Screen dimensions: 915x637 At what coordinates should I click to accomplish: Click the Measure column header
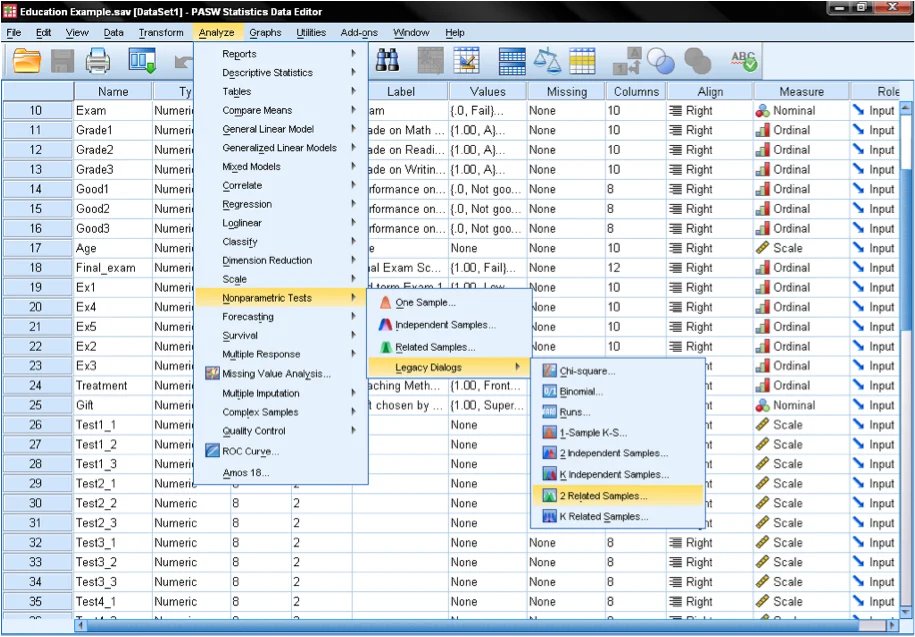click(801, 92)
